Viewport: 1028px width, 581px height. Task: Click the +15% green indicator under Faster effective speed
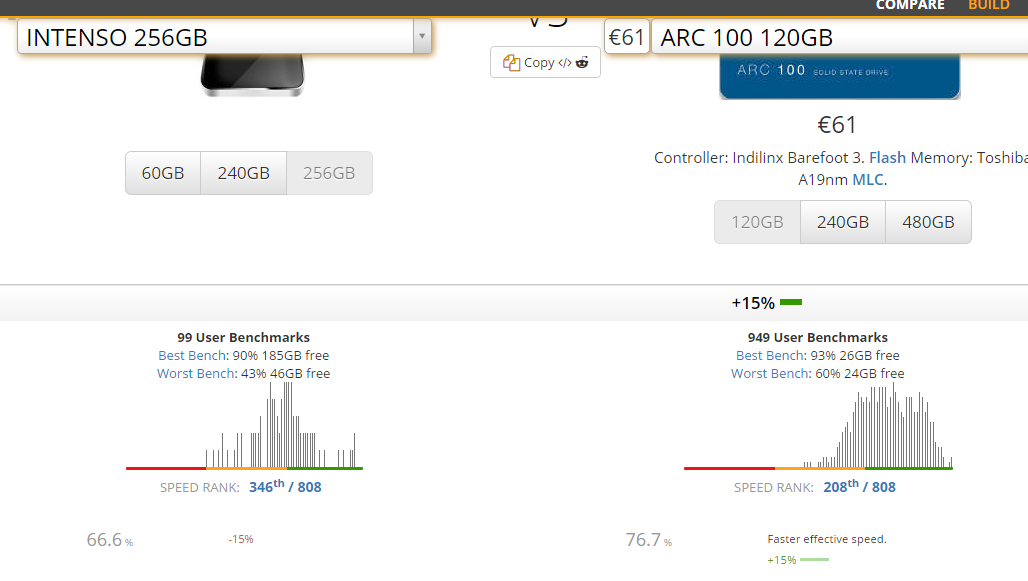coord(798,560)
